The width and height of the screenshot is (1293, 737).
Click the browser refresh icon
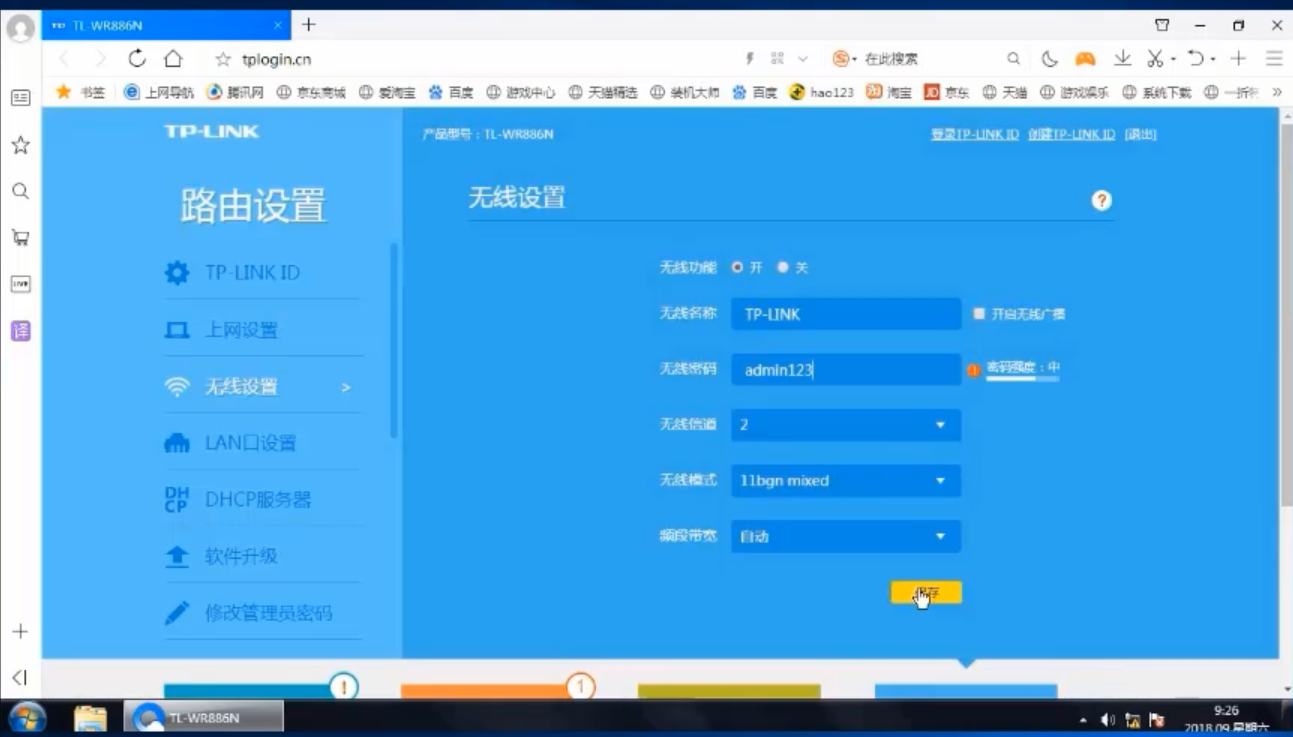tap(137, 58)
